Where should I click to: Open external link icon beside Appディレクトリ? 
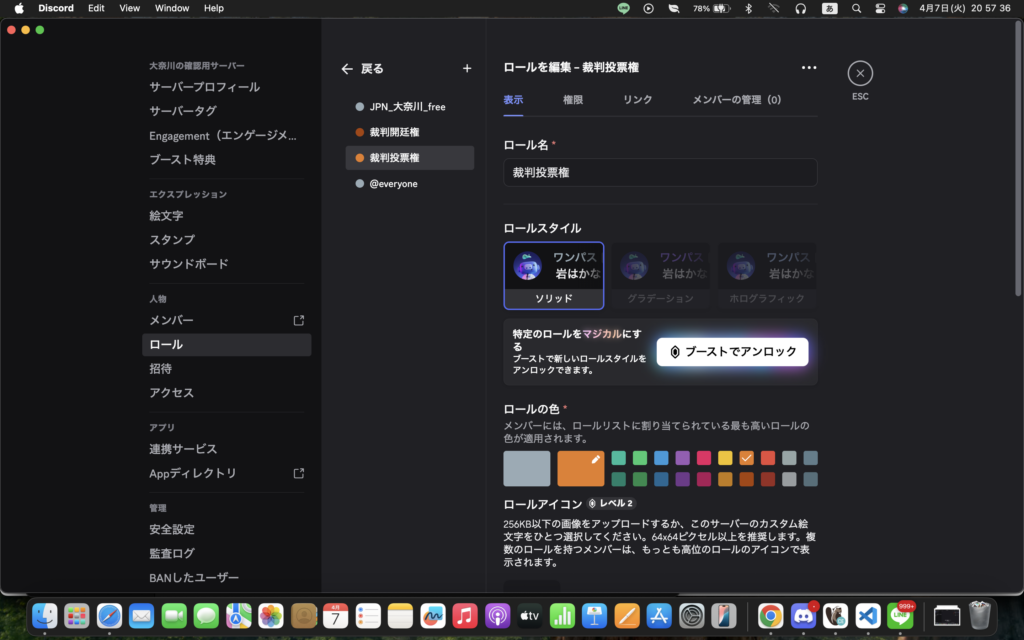(x=298, y=473)
